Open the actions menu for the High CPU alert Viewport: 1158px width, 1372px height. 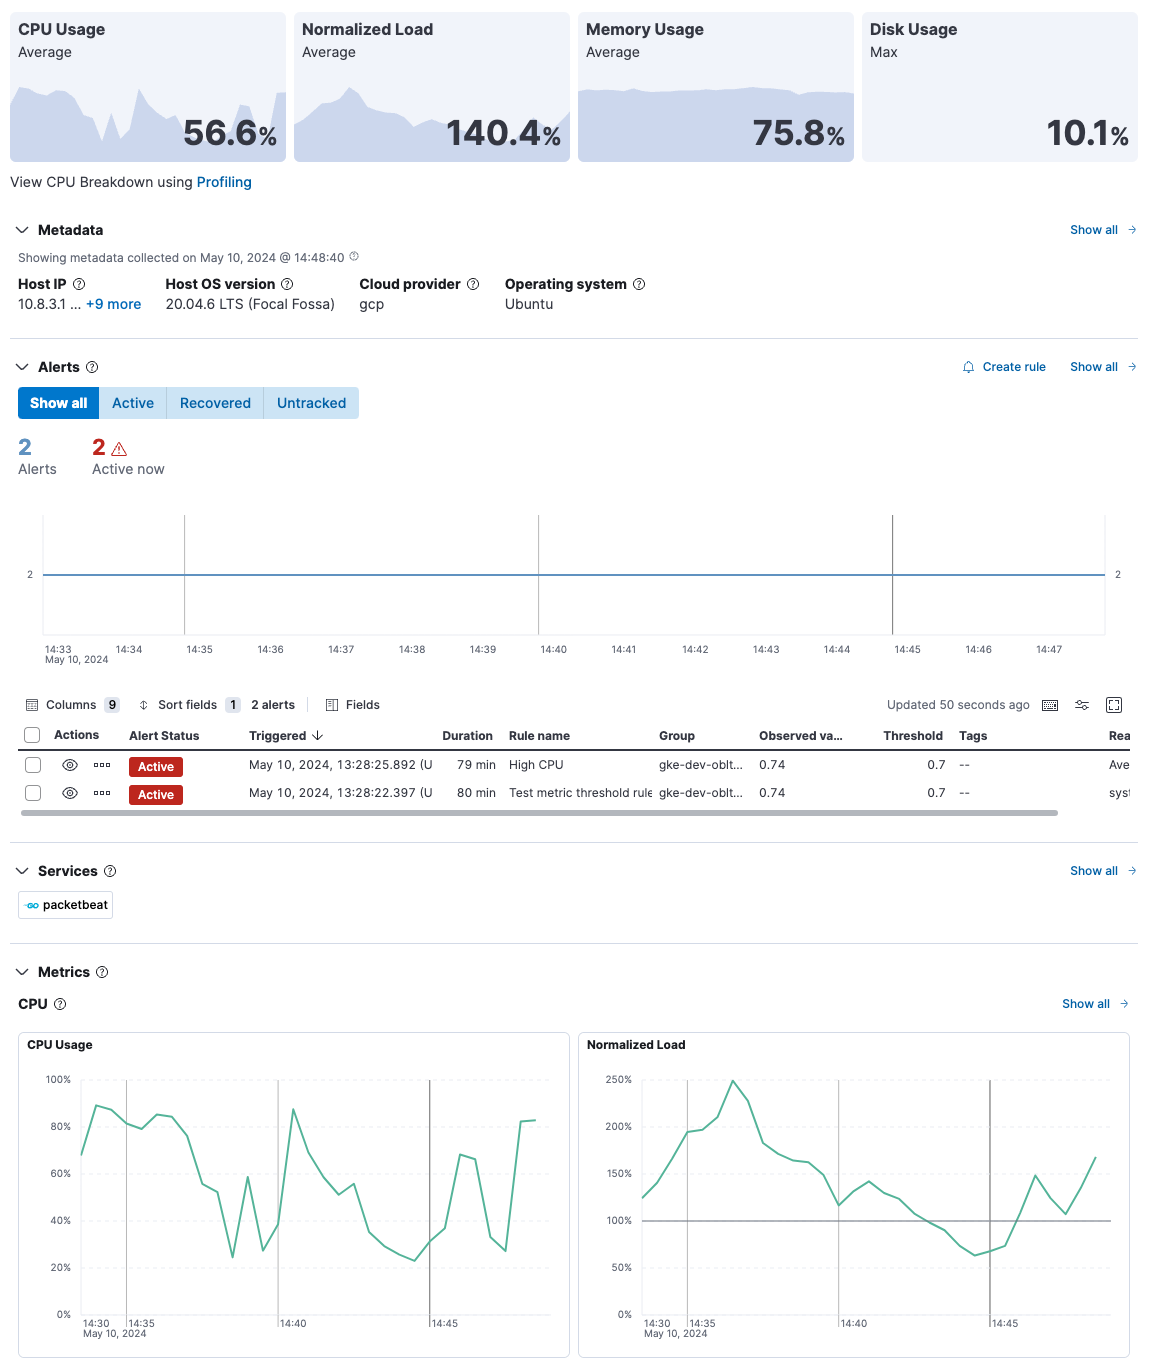tap(101, 766)
